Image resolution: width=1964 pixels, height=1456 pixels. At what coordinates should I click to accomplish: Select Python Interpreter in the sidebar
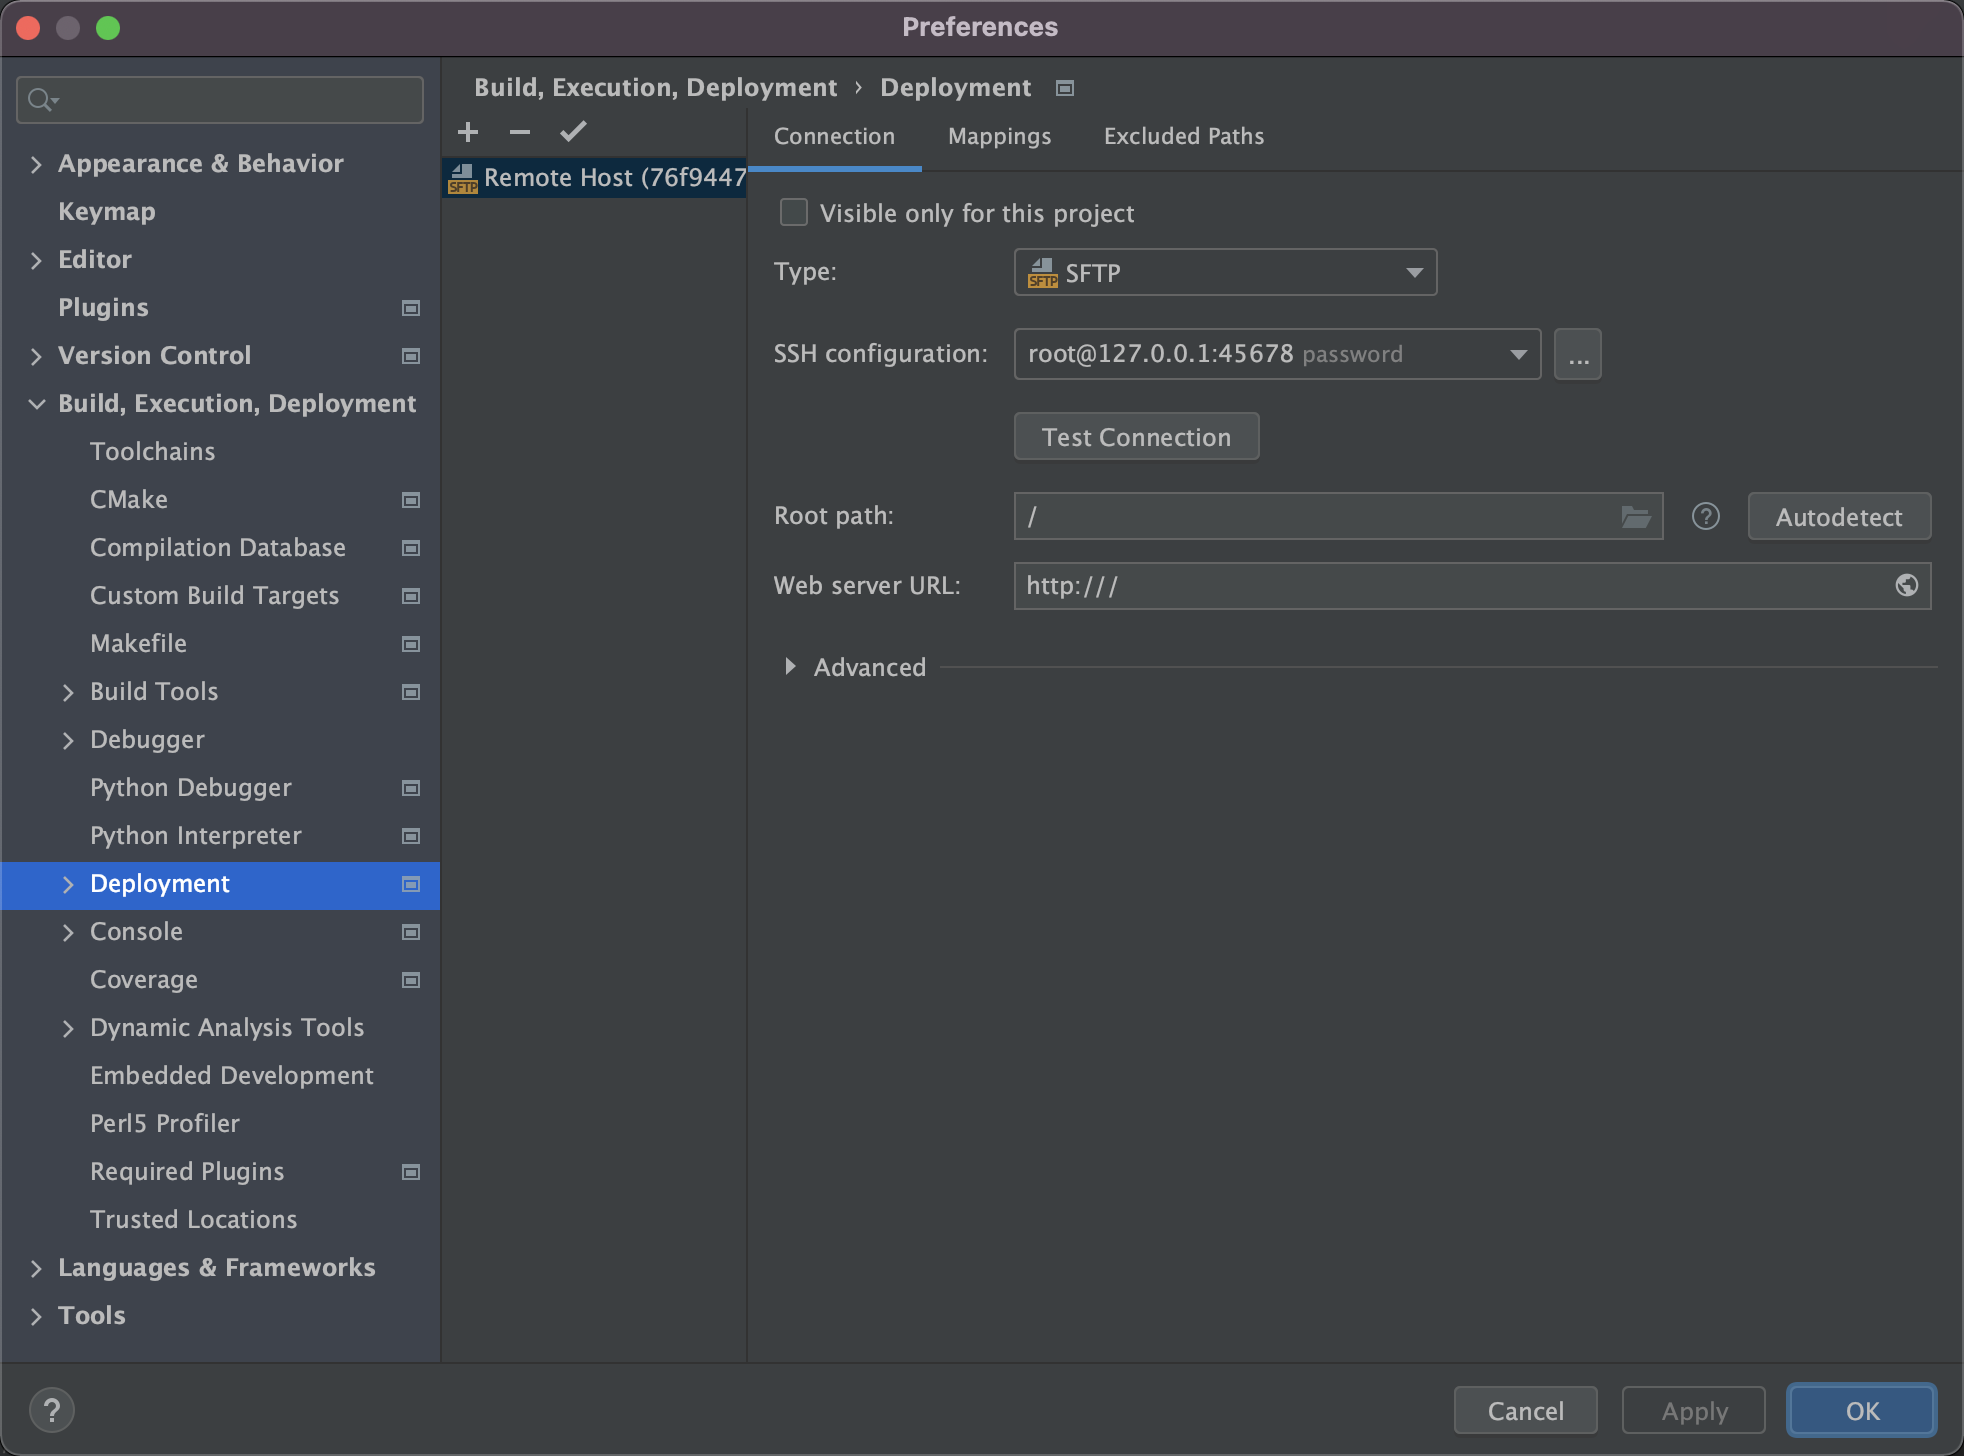196,836
